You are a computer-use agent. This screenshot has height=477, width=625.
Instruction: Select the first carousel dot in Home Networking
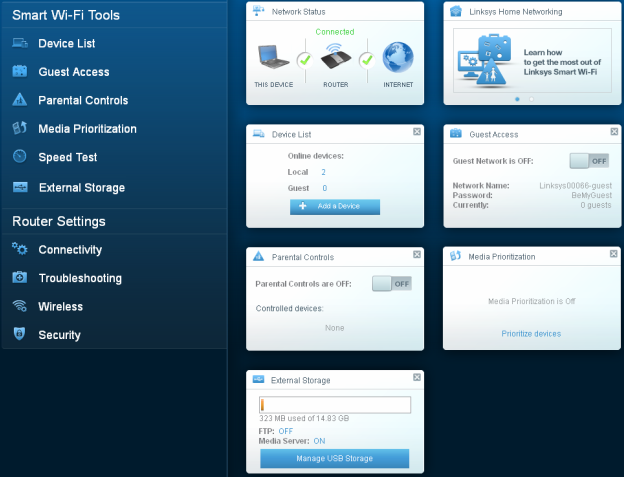tap(517, 99)
